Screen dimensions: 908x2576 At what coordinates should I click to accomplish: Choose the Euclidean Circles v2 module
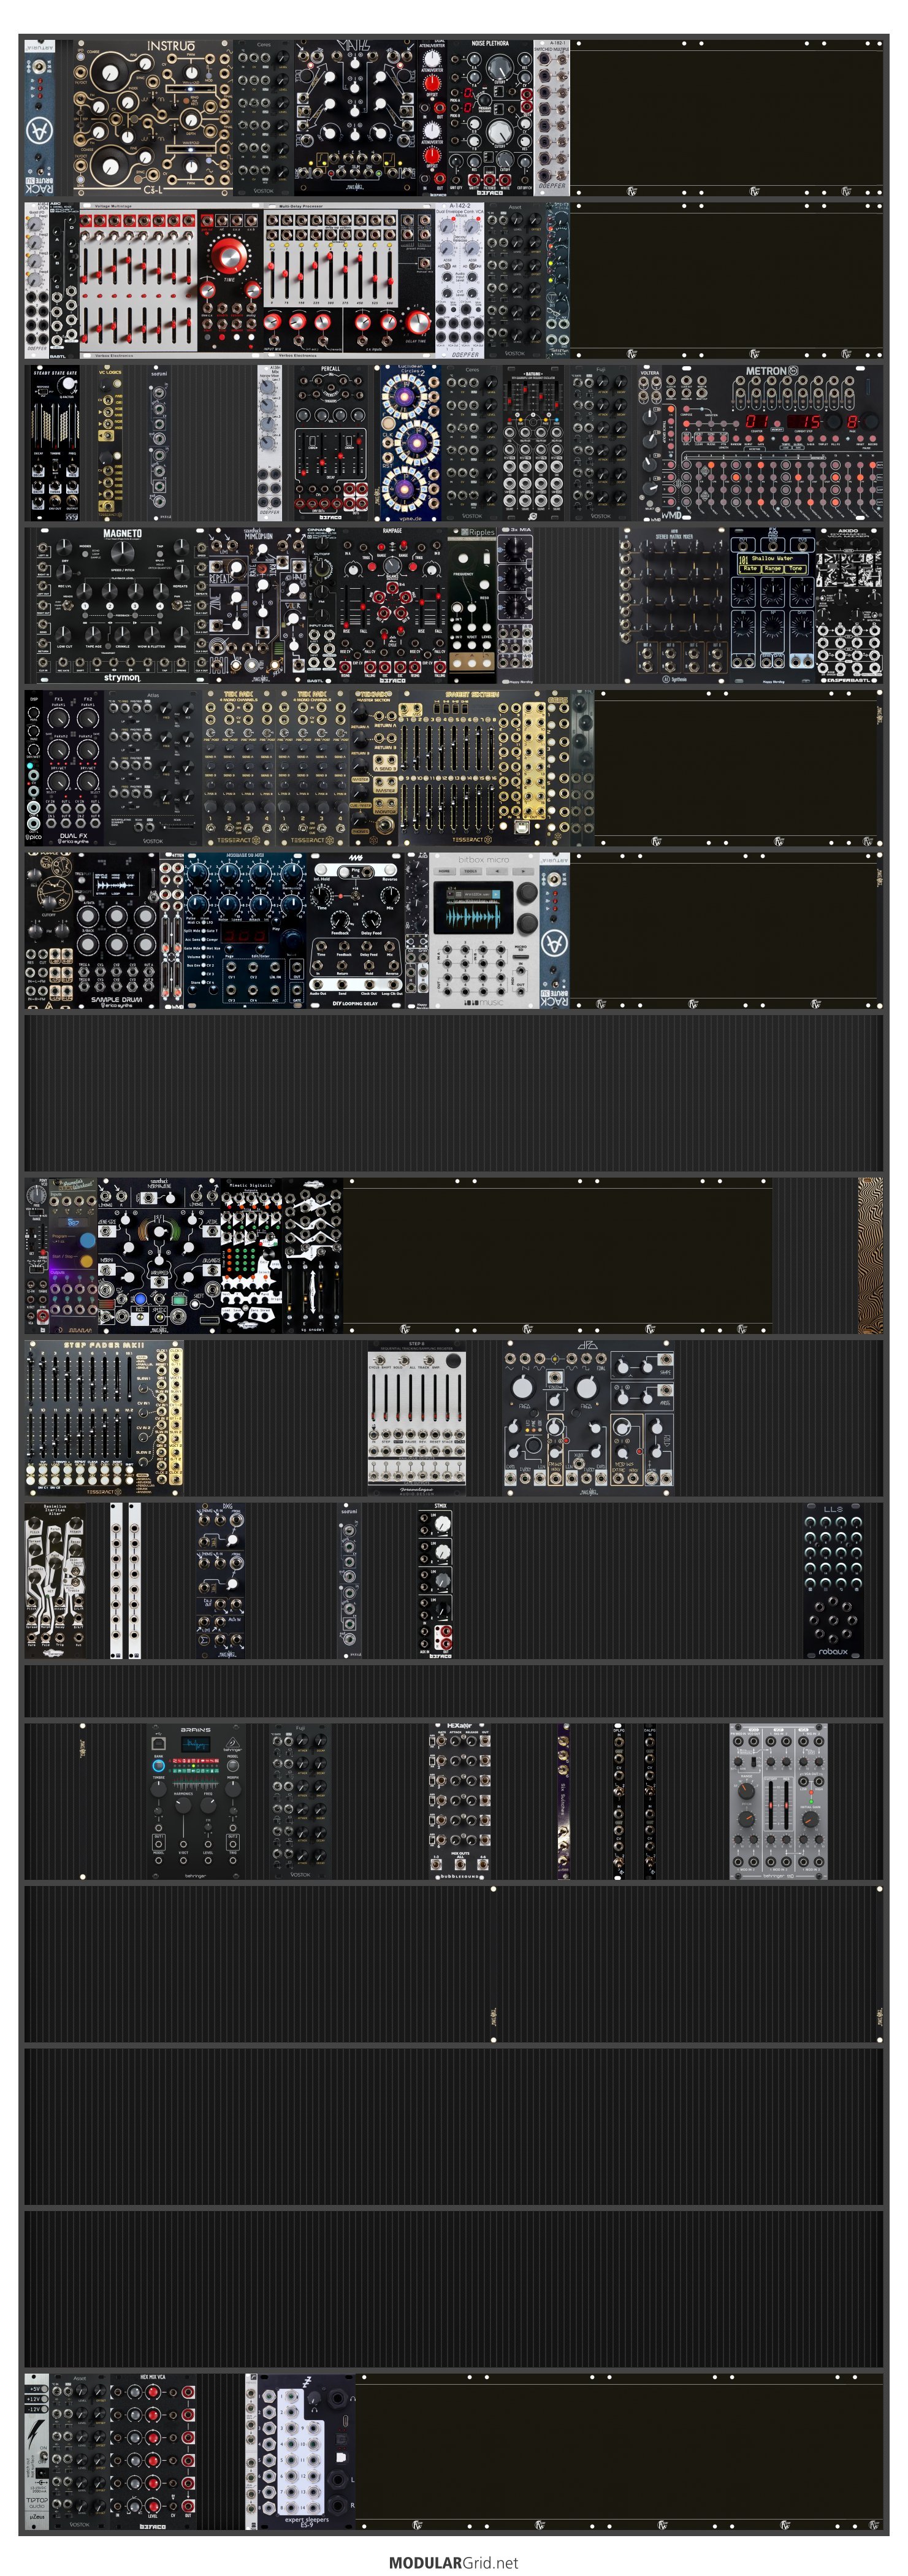point(410,443)
